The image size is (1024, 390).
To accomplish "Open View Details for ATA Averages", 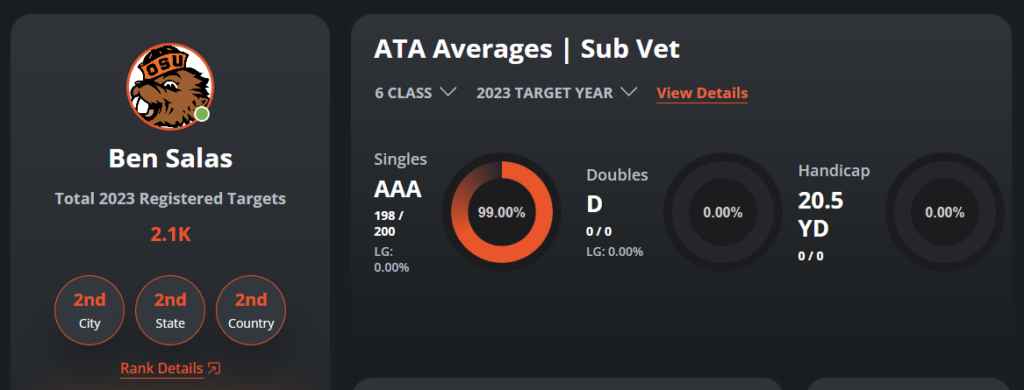I will 702,93.
